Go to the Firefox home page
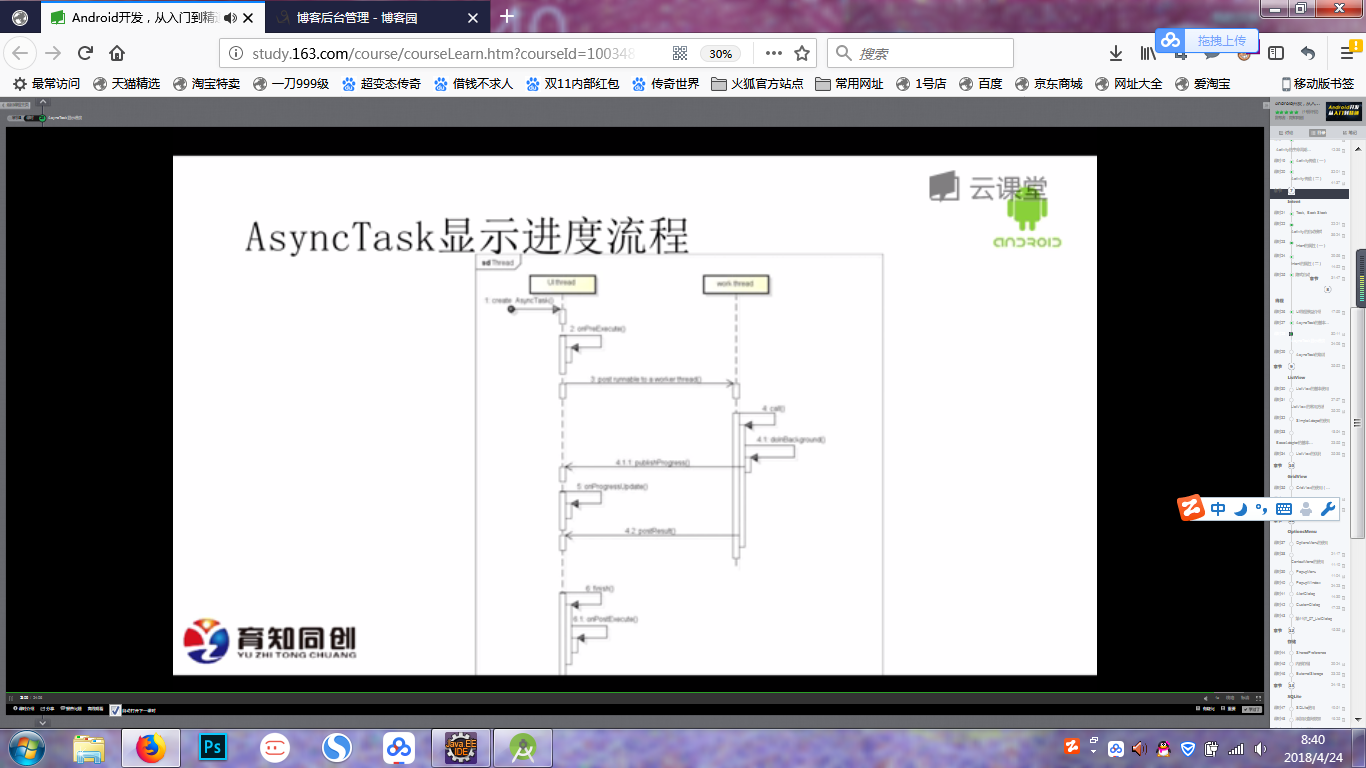The height and width of the screenshot is (768, 1366). (x=117, y=54)
